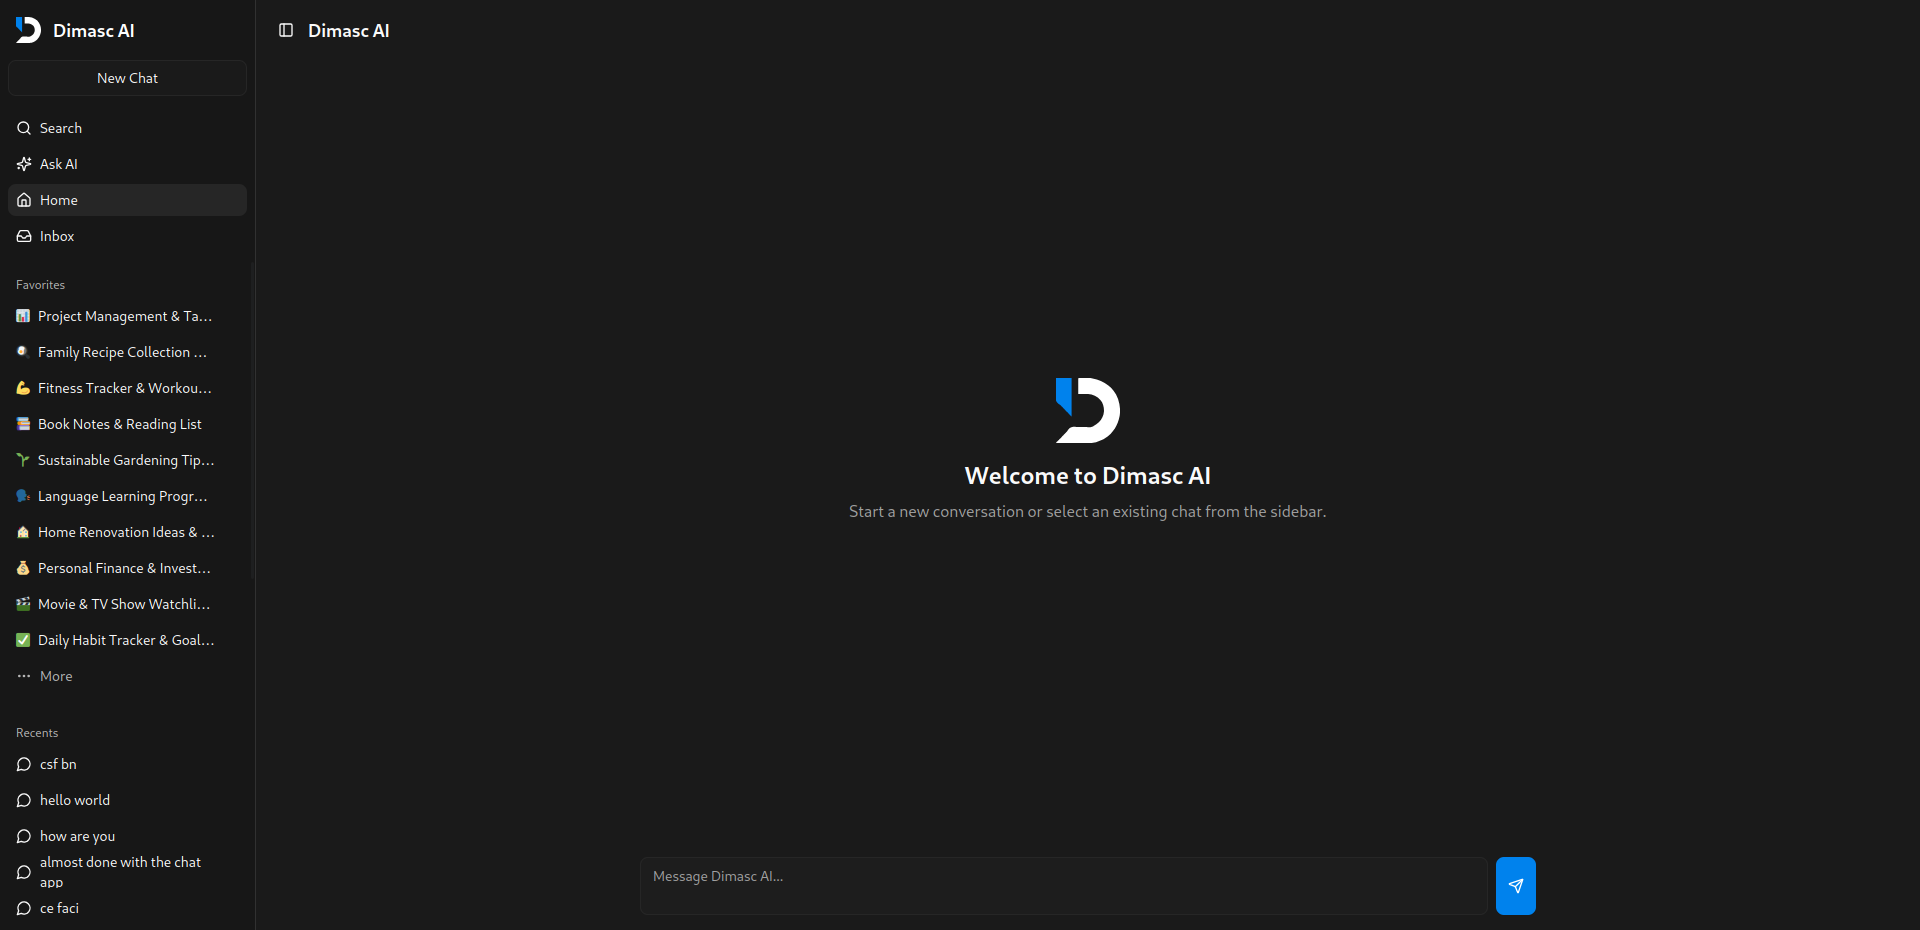This screenshot has width=1920, height=930.
Task: Focus the Message Dimasc AI input field
Action: 1063,885
